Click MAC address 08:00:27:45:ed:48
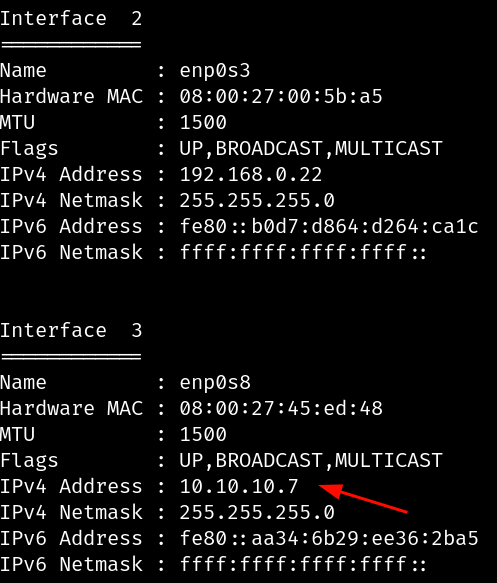The image size is (497, 583). (x=281, y=408)
